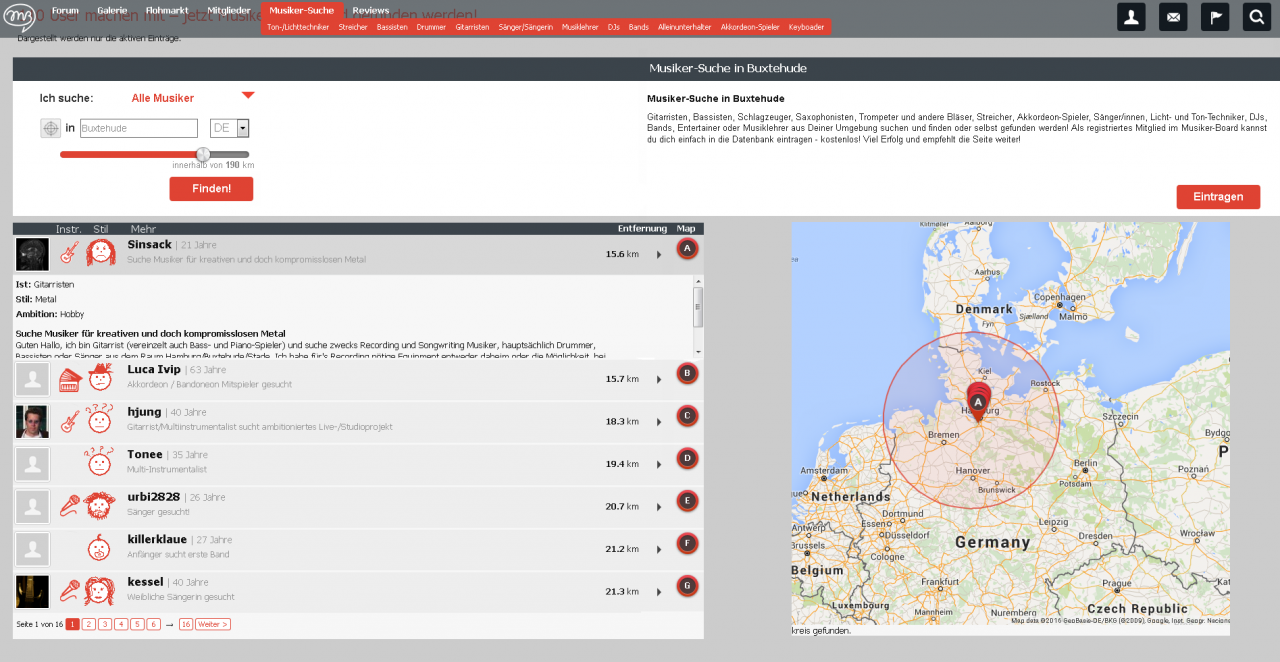The image size is (1280, 662).
Task: Open the killerklaue profile name
Action: point(157,538)
